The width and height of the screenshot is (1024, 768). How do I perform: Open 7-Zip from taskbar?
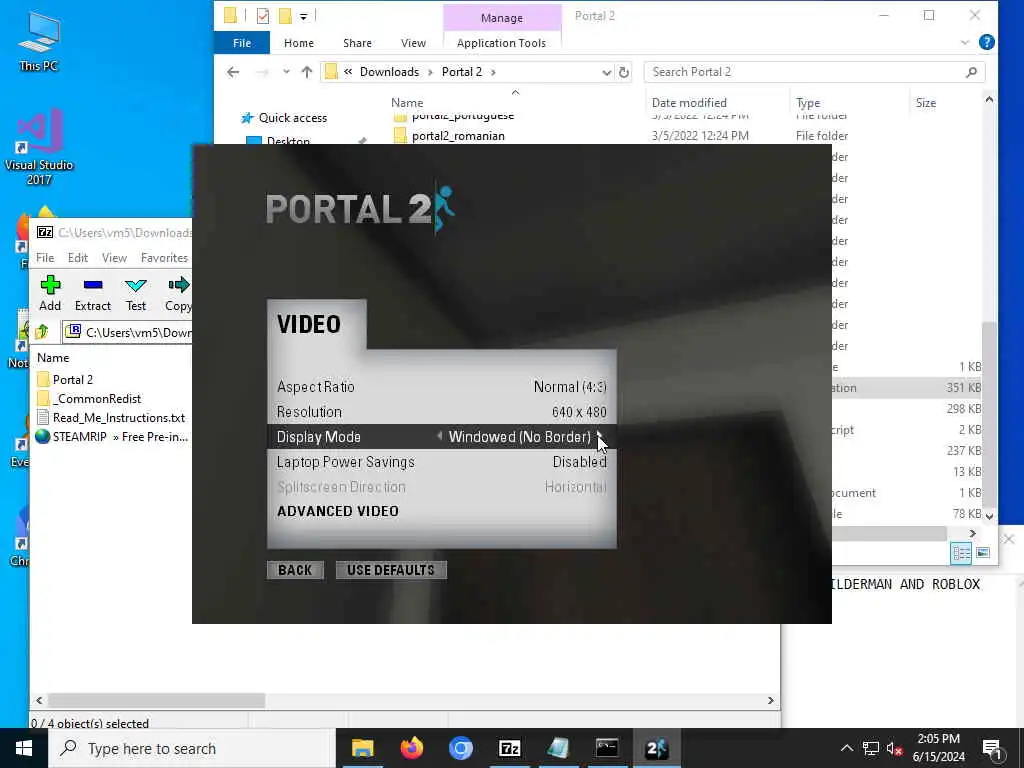click(509, 748)
